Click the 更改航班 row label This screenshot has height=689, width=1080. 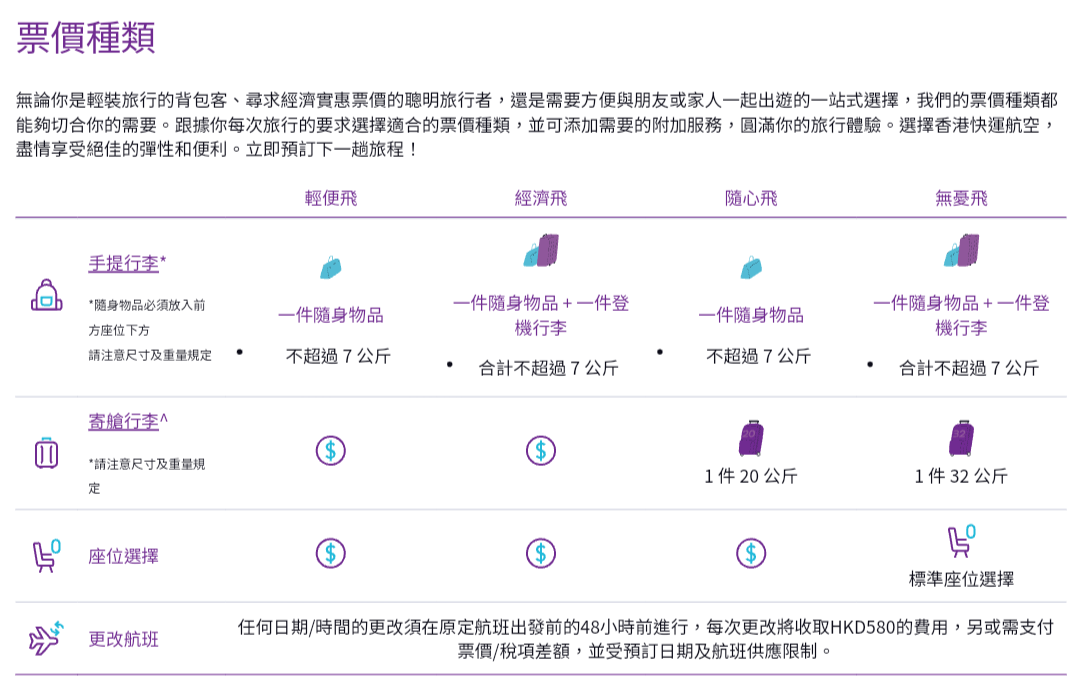123,639
